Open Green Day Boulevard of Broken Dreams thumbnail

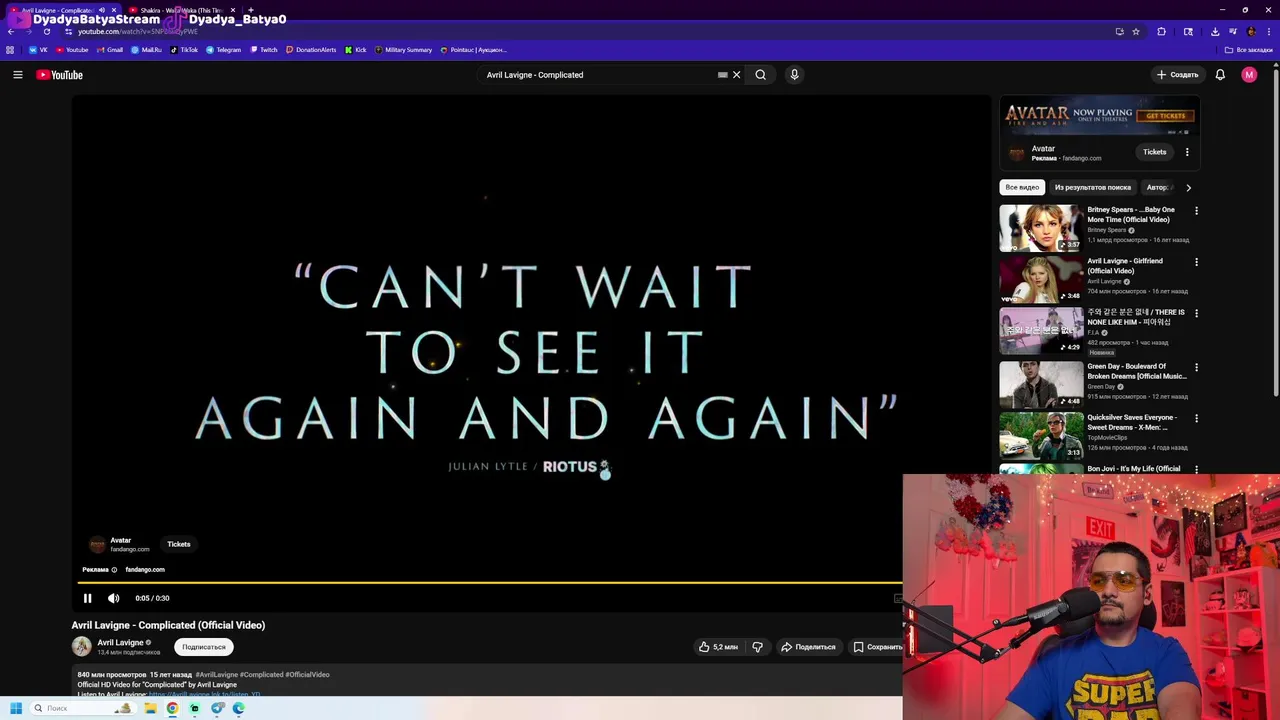[1041, 383]
